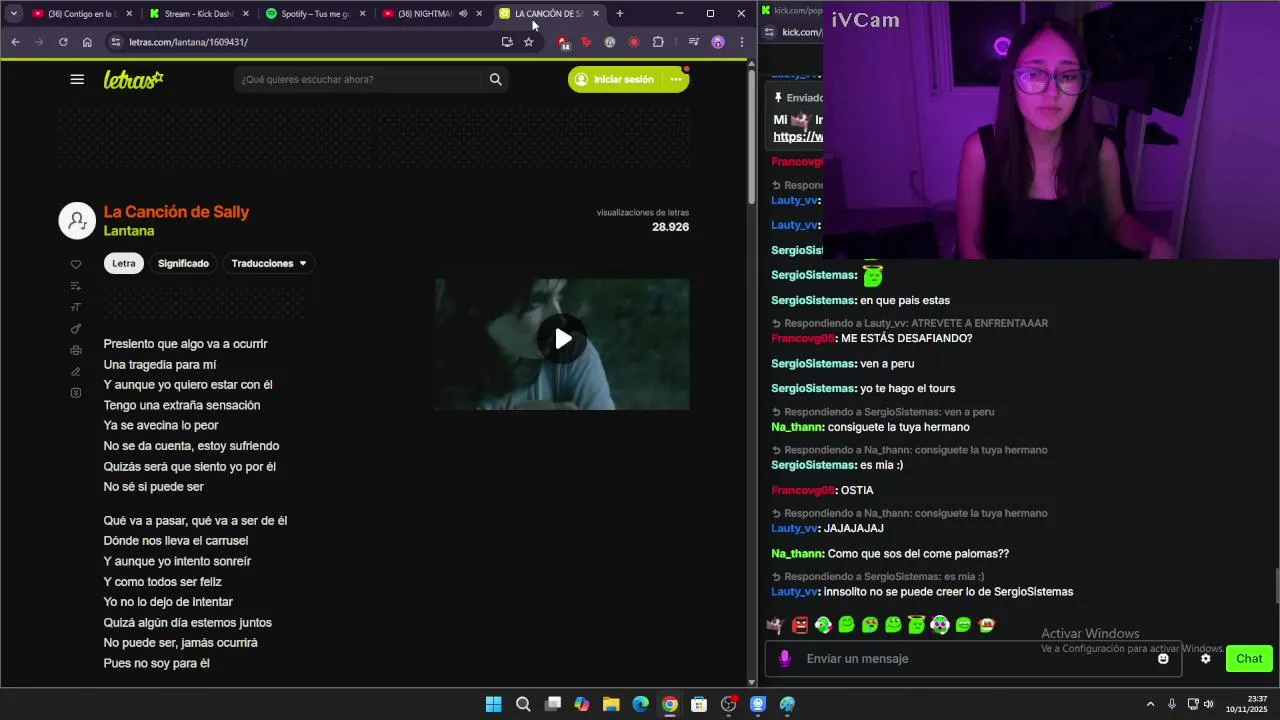This screenshot has height=720, width=1280.
Task: Go back to the previous page
Action: [x=15, y=42]
